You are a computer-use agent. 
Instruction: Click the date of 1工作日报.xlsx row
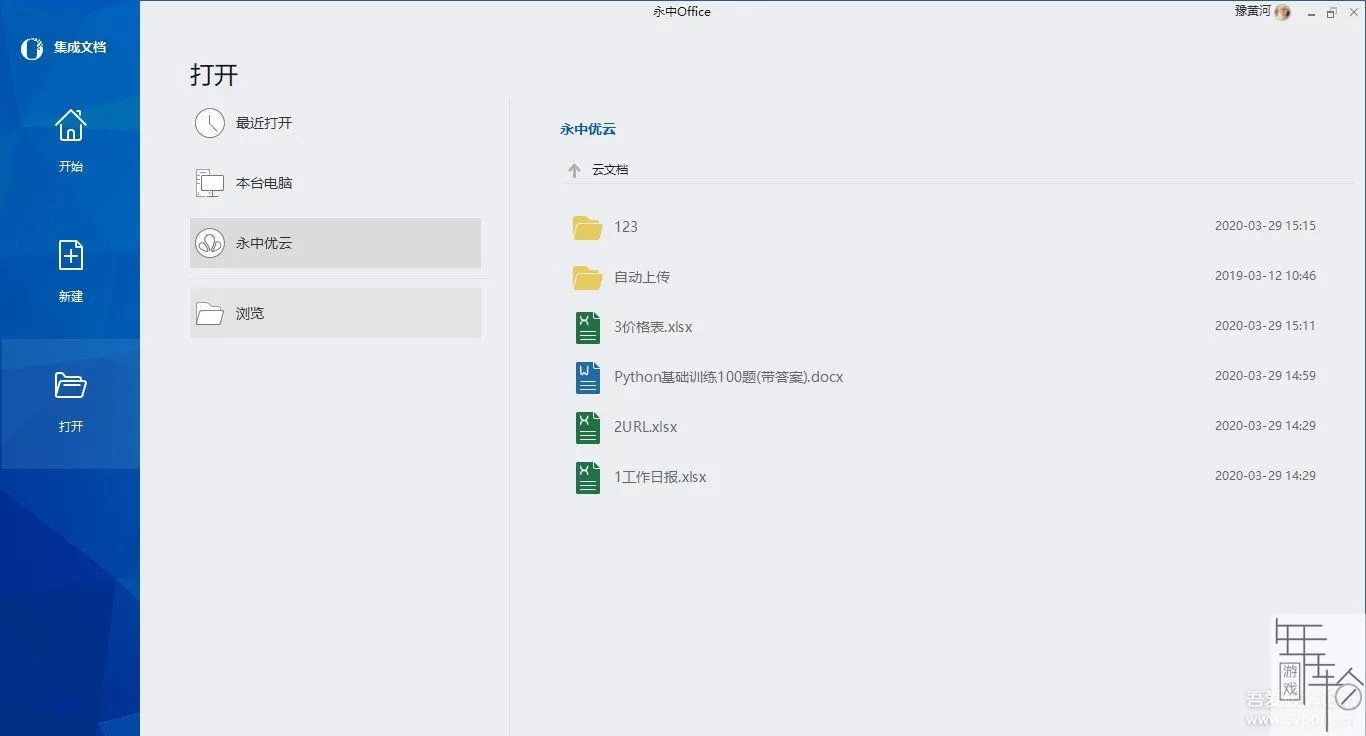click(1265, 476)
